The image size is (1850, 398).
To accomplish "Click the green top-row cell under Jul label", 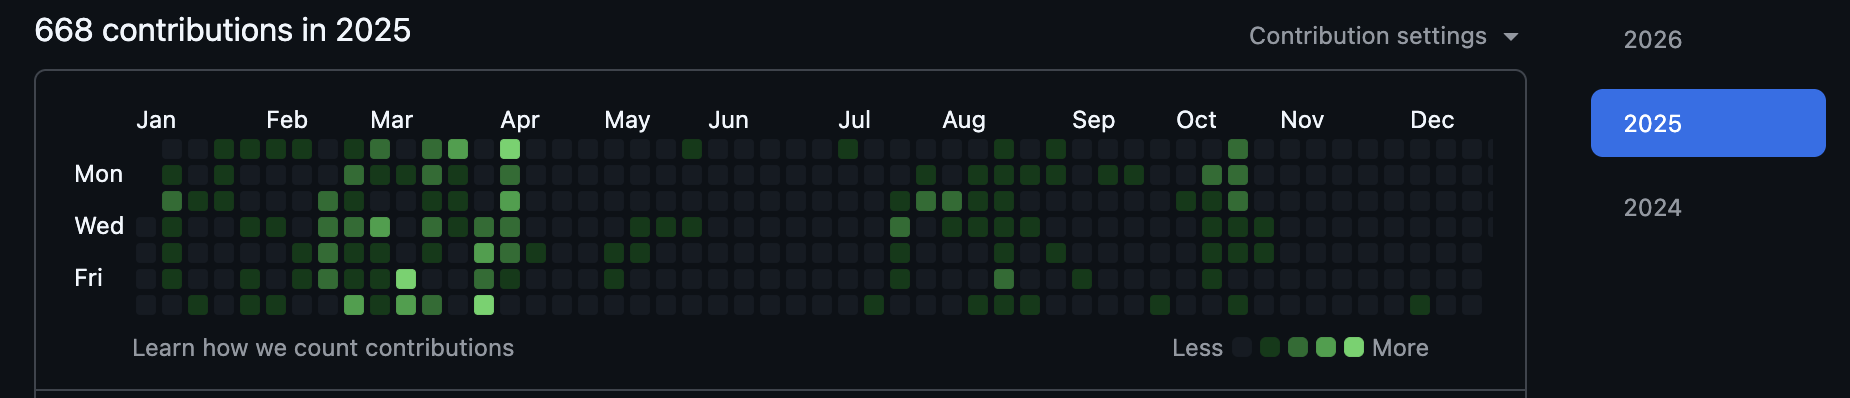I will pos(848,149).
